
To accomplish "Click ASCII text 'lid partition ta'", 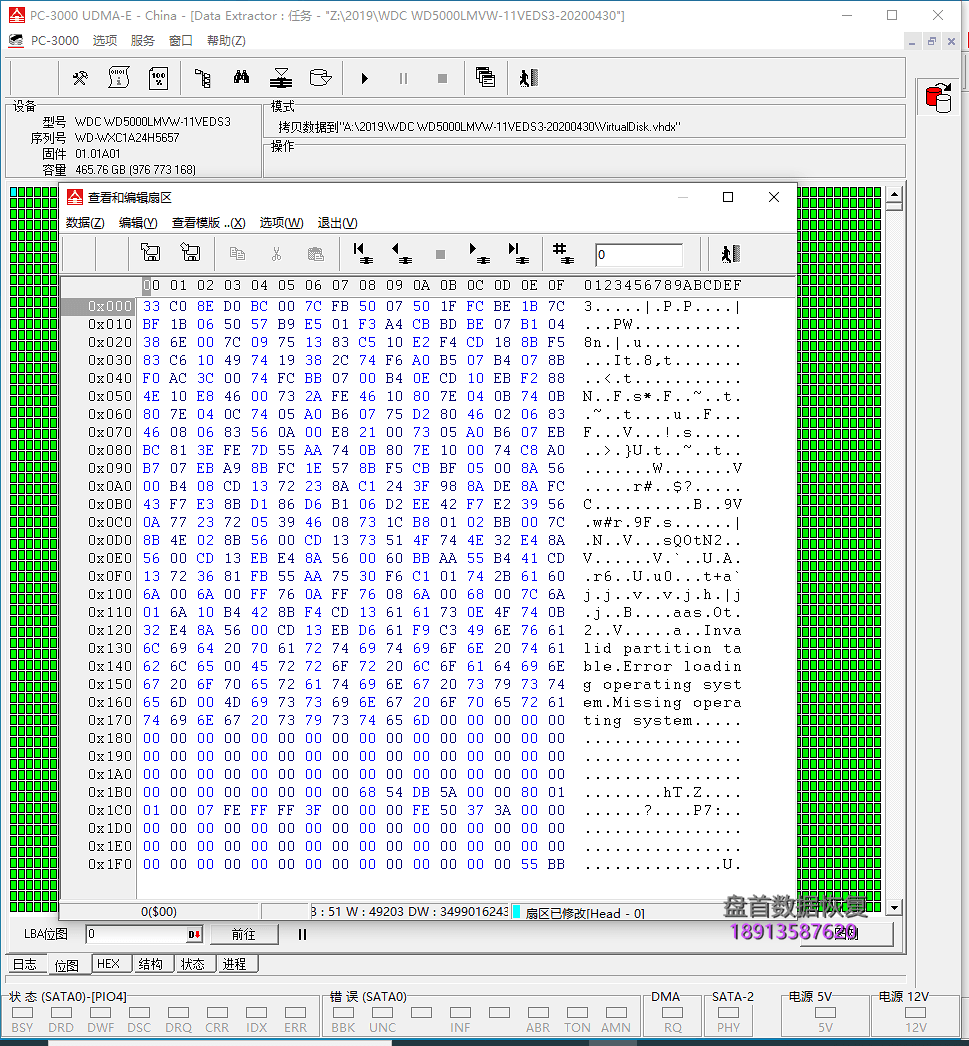I will click(662, 648).
